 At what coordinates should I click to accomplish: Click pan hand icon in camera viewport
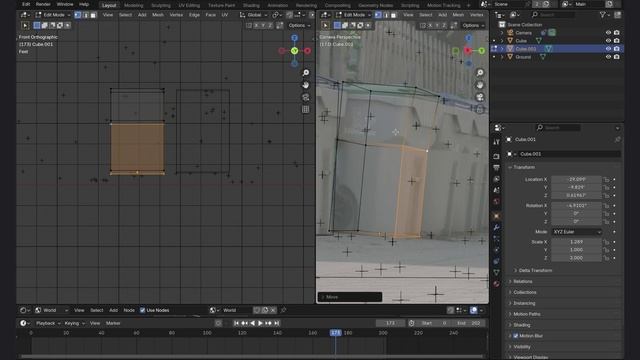click(480, 85)
